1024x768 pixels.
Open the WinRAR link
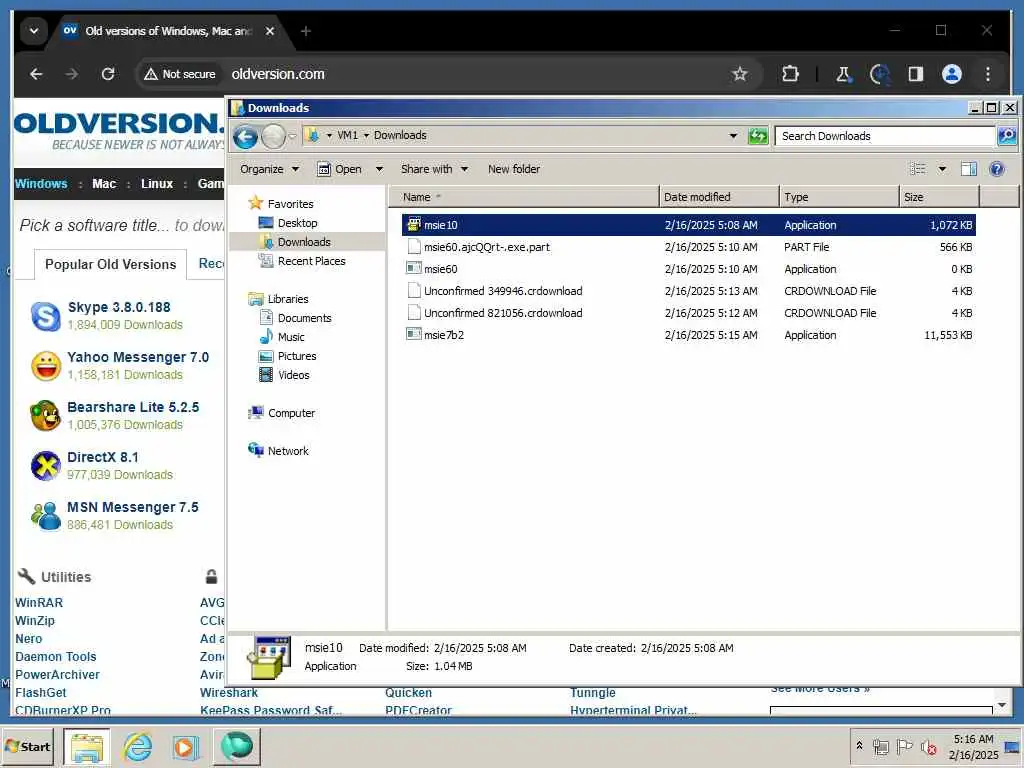(x=39, y=603)
